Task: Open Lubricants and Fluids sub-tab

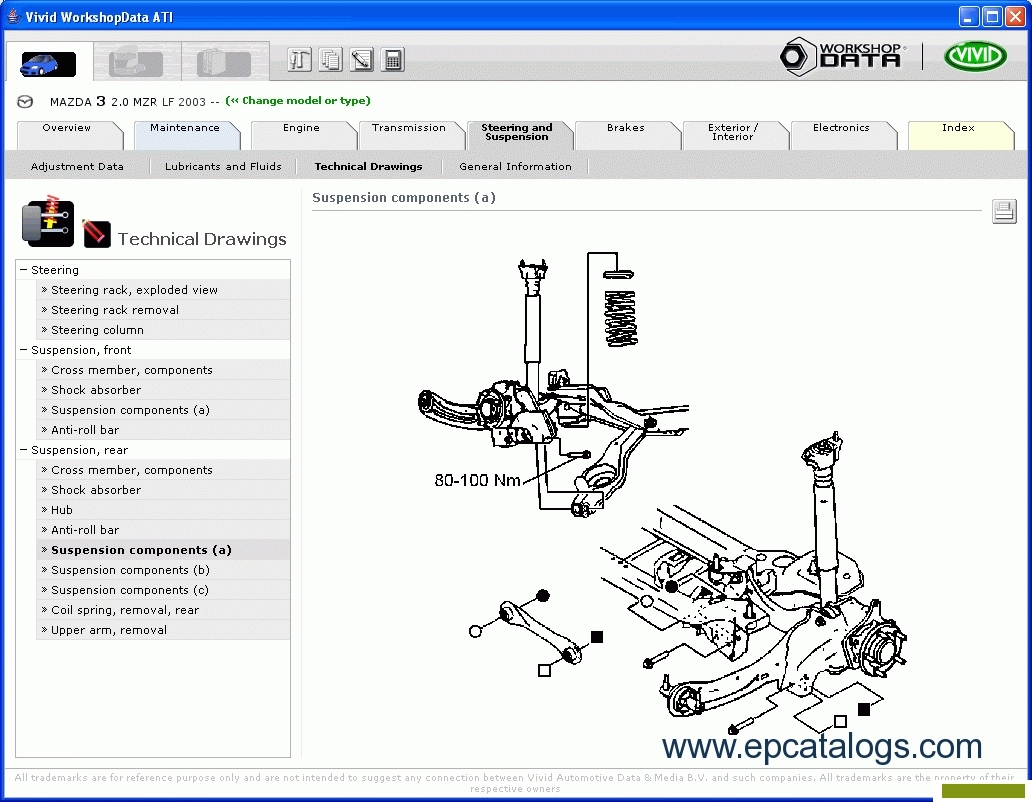Action: pos(223,166)
